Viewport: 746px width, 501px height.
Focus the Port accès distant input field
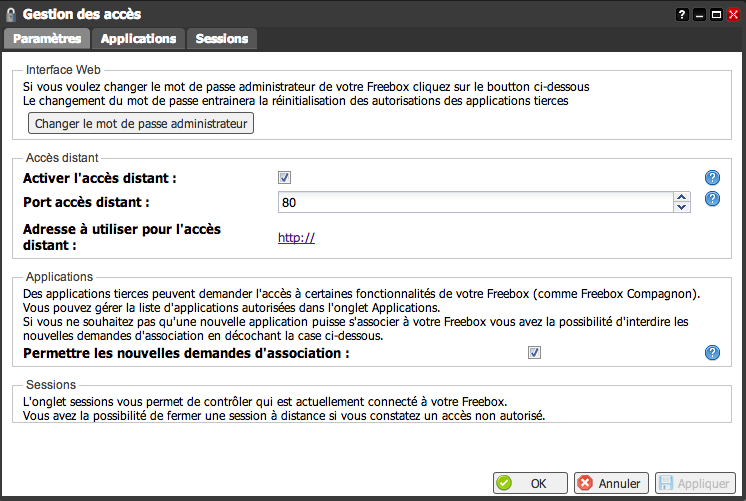[x=476, y=202]
